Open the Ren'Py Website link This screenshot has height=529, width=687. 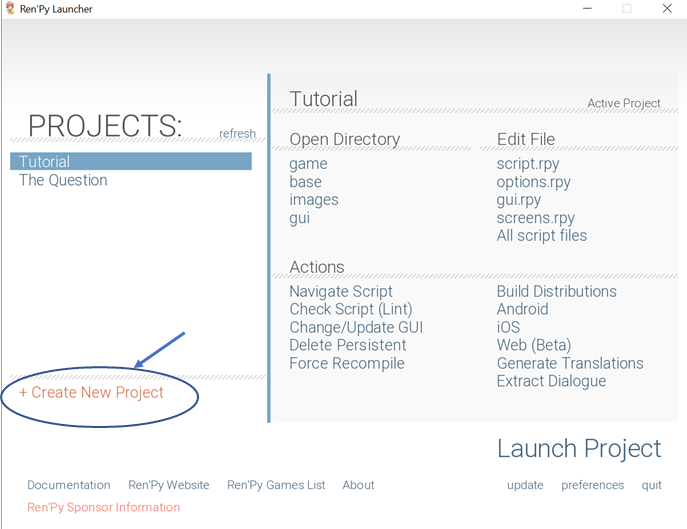169,485
